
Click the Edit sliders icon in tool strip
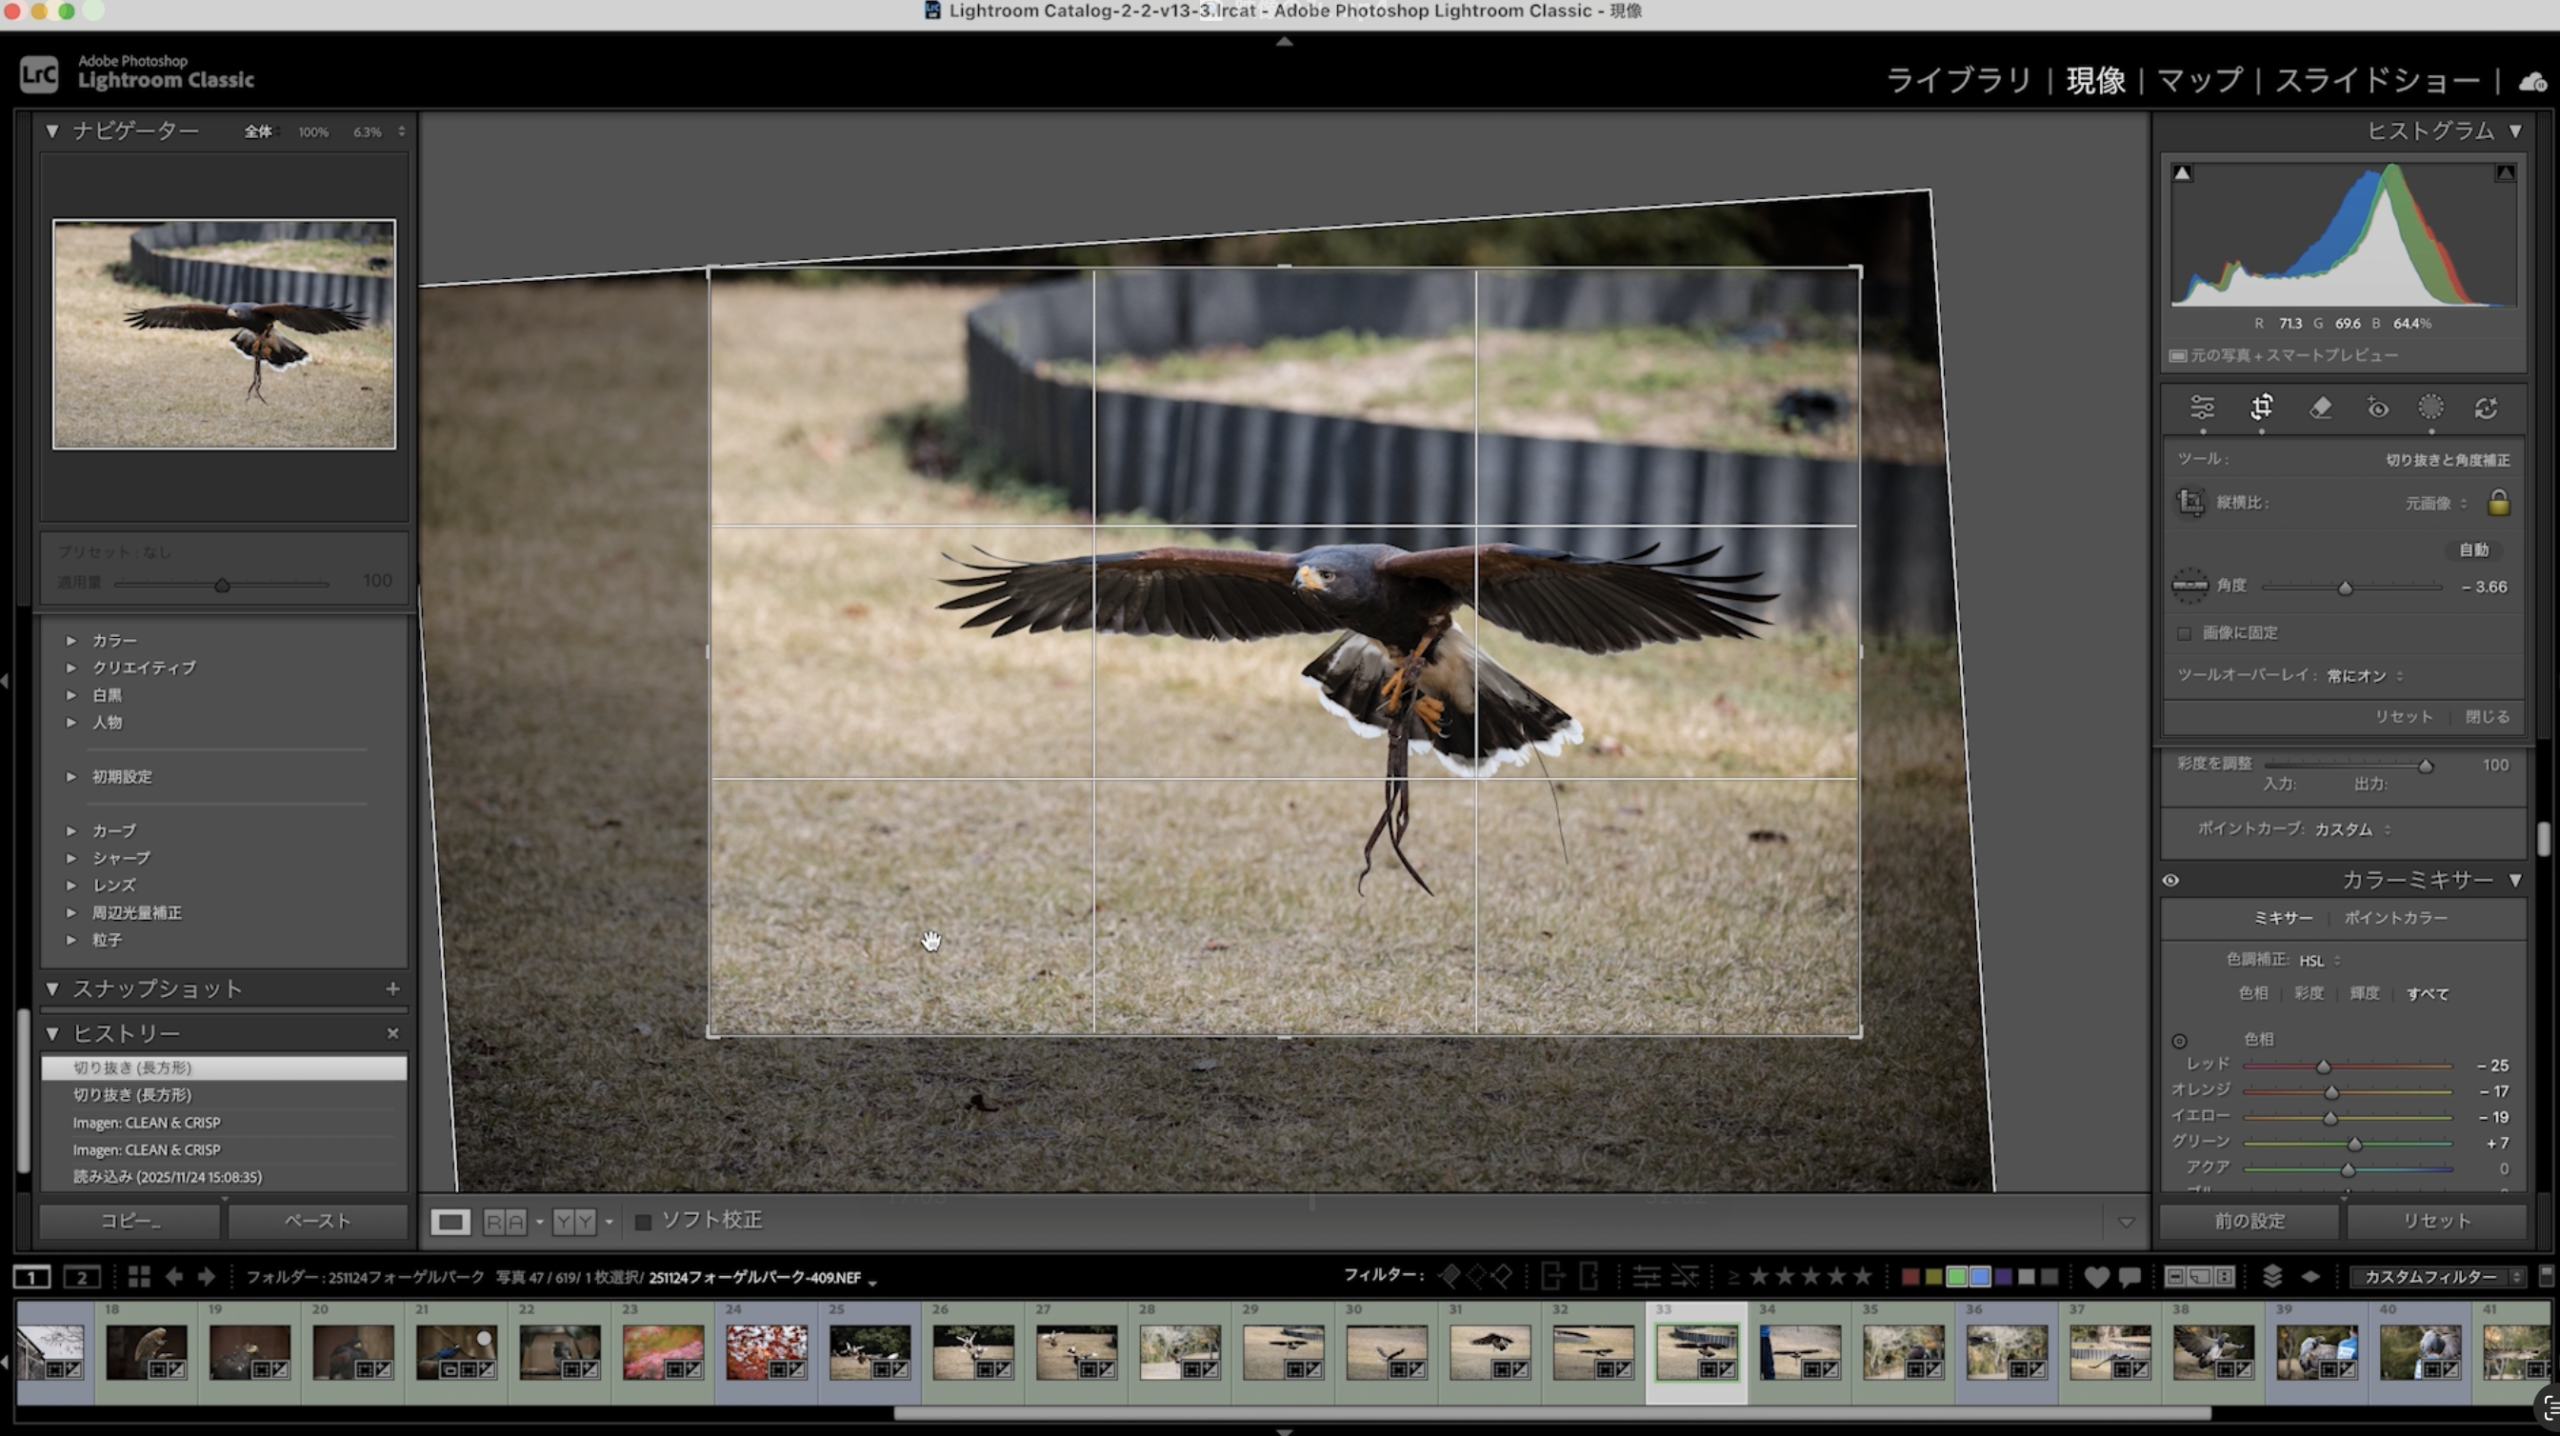coord(2202,408)
